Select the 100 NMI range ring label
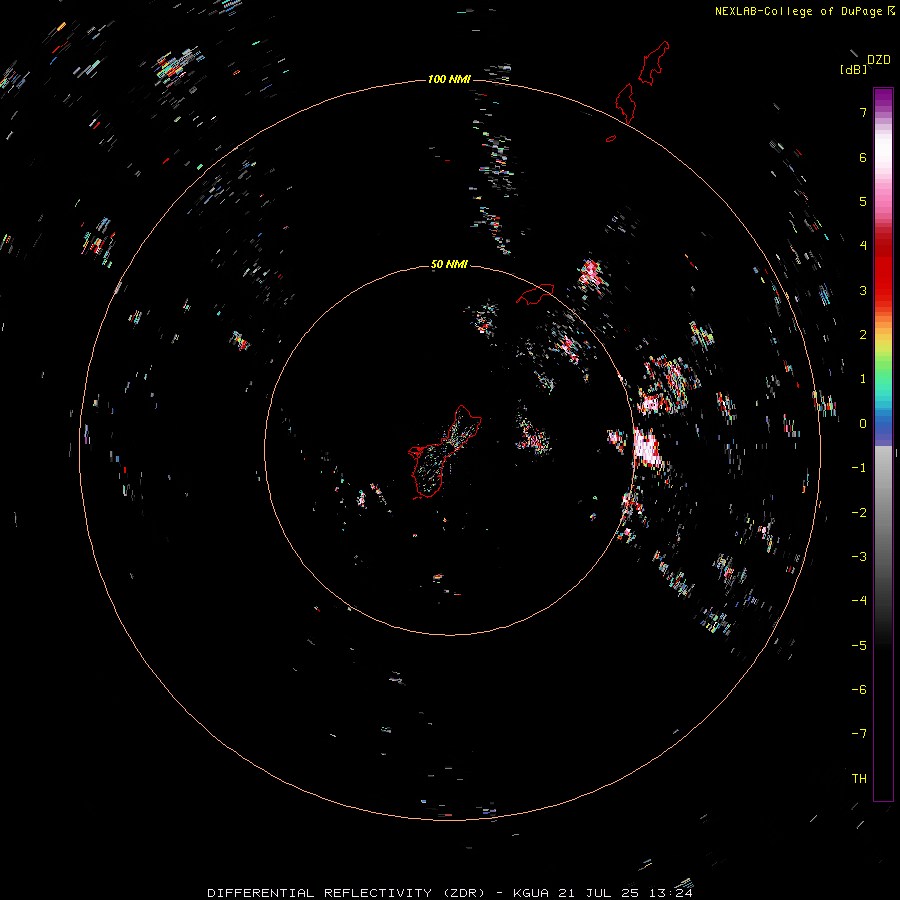The width and height of the screenshot is (900, 900). click(x=449, y=79)
